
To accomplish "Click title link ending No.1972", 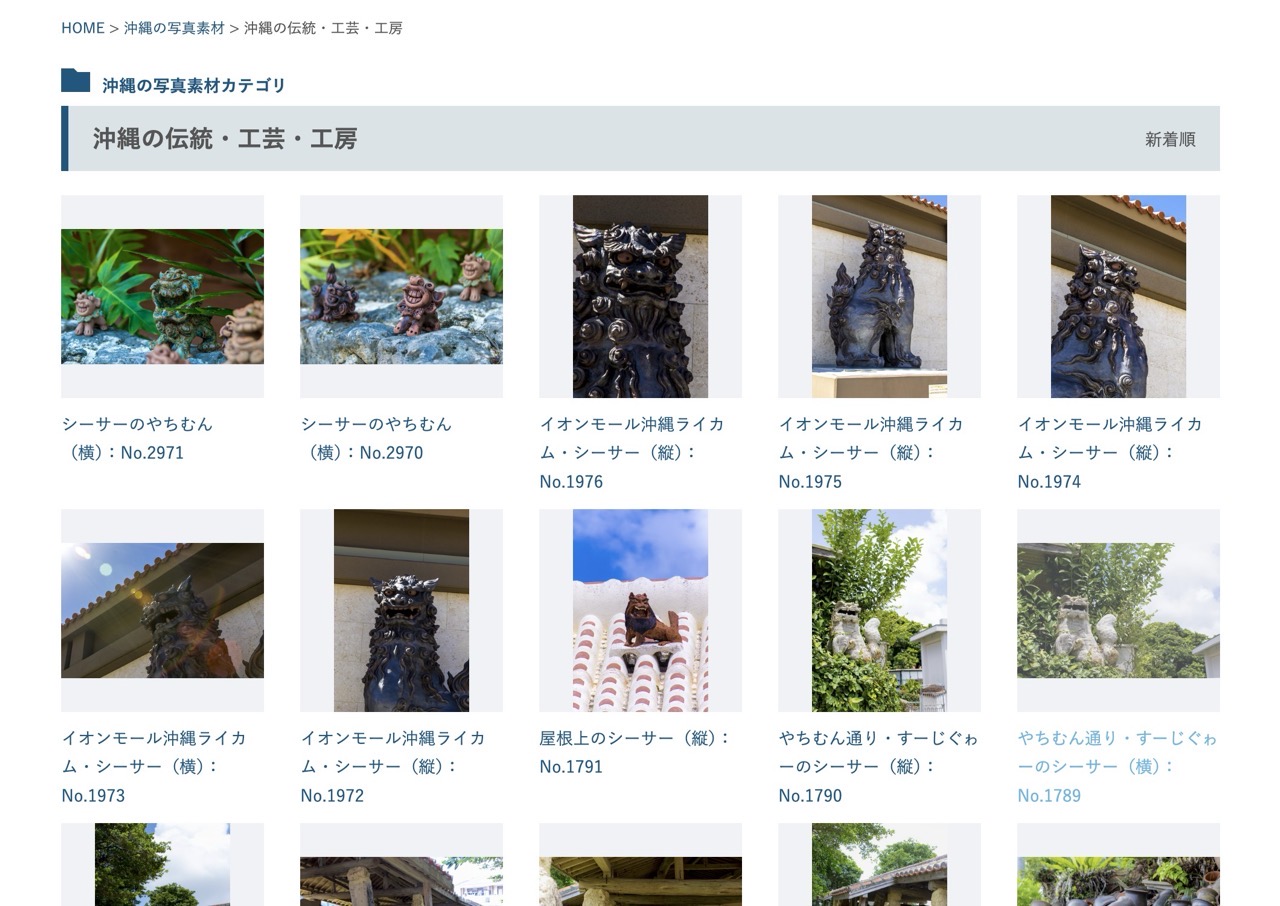I will tap(393, 766).
